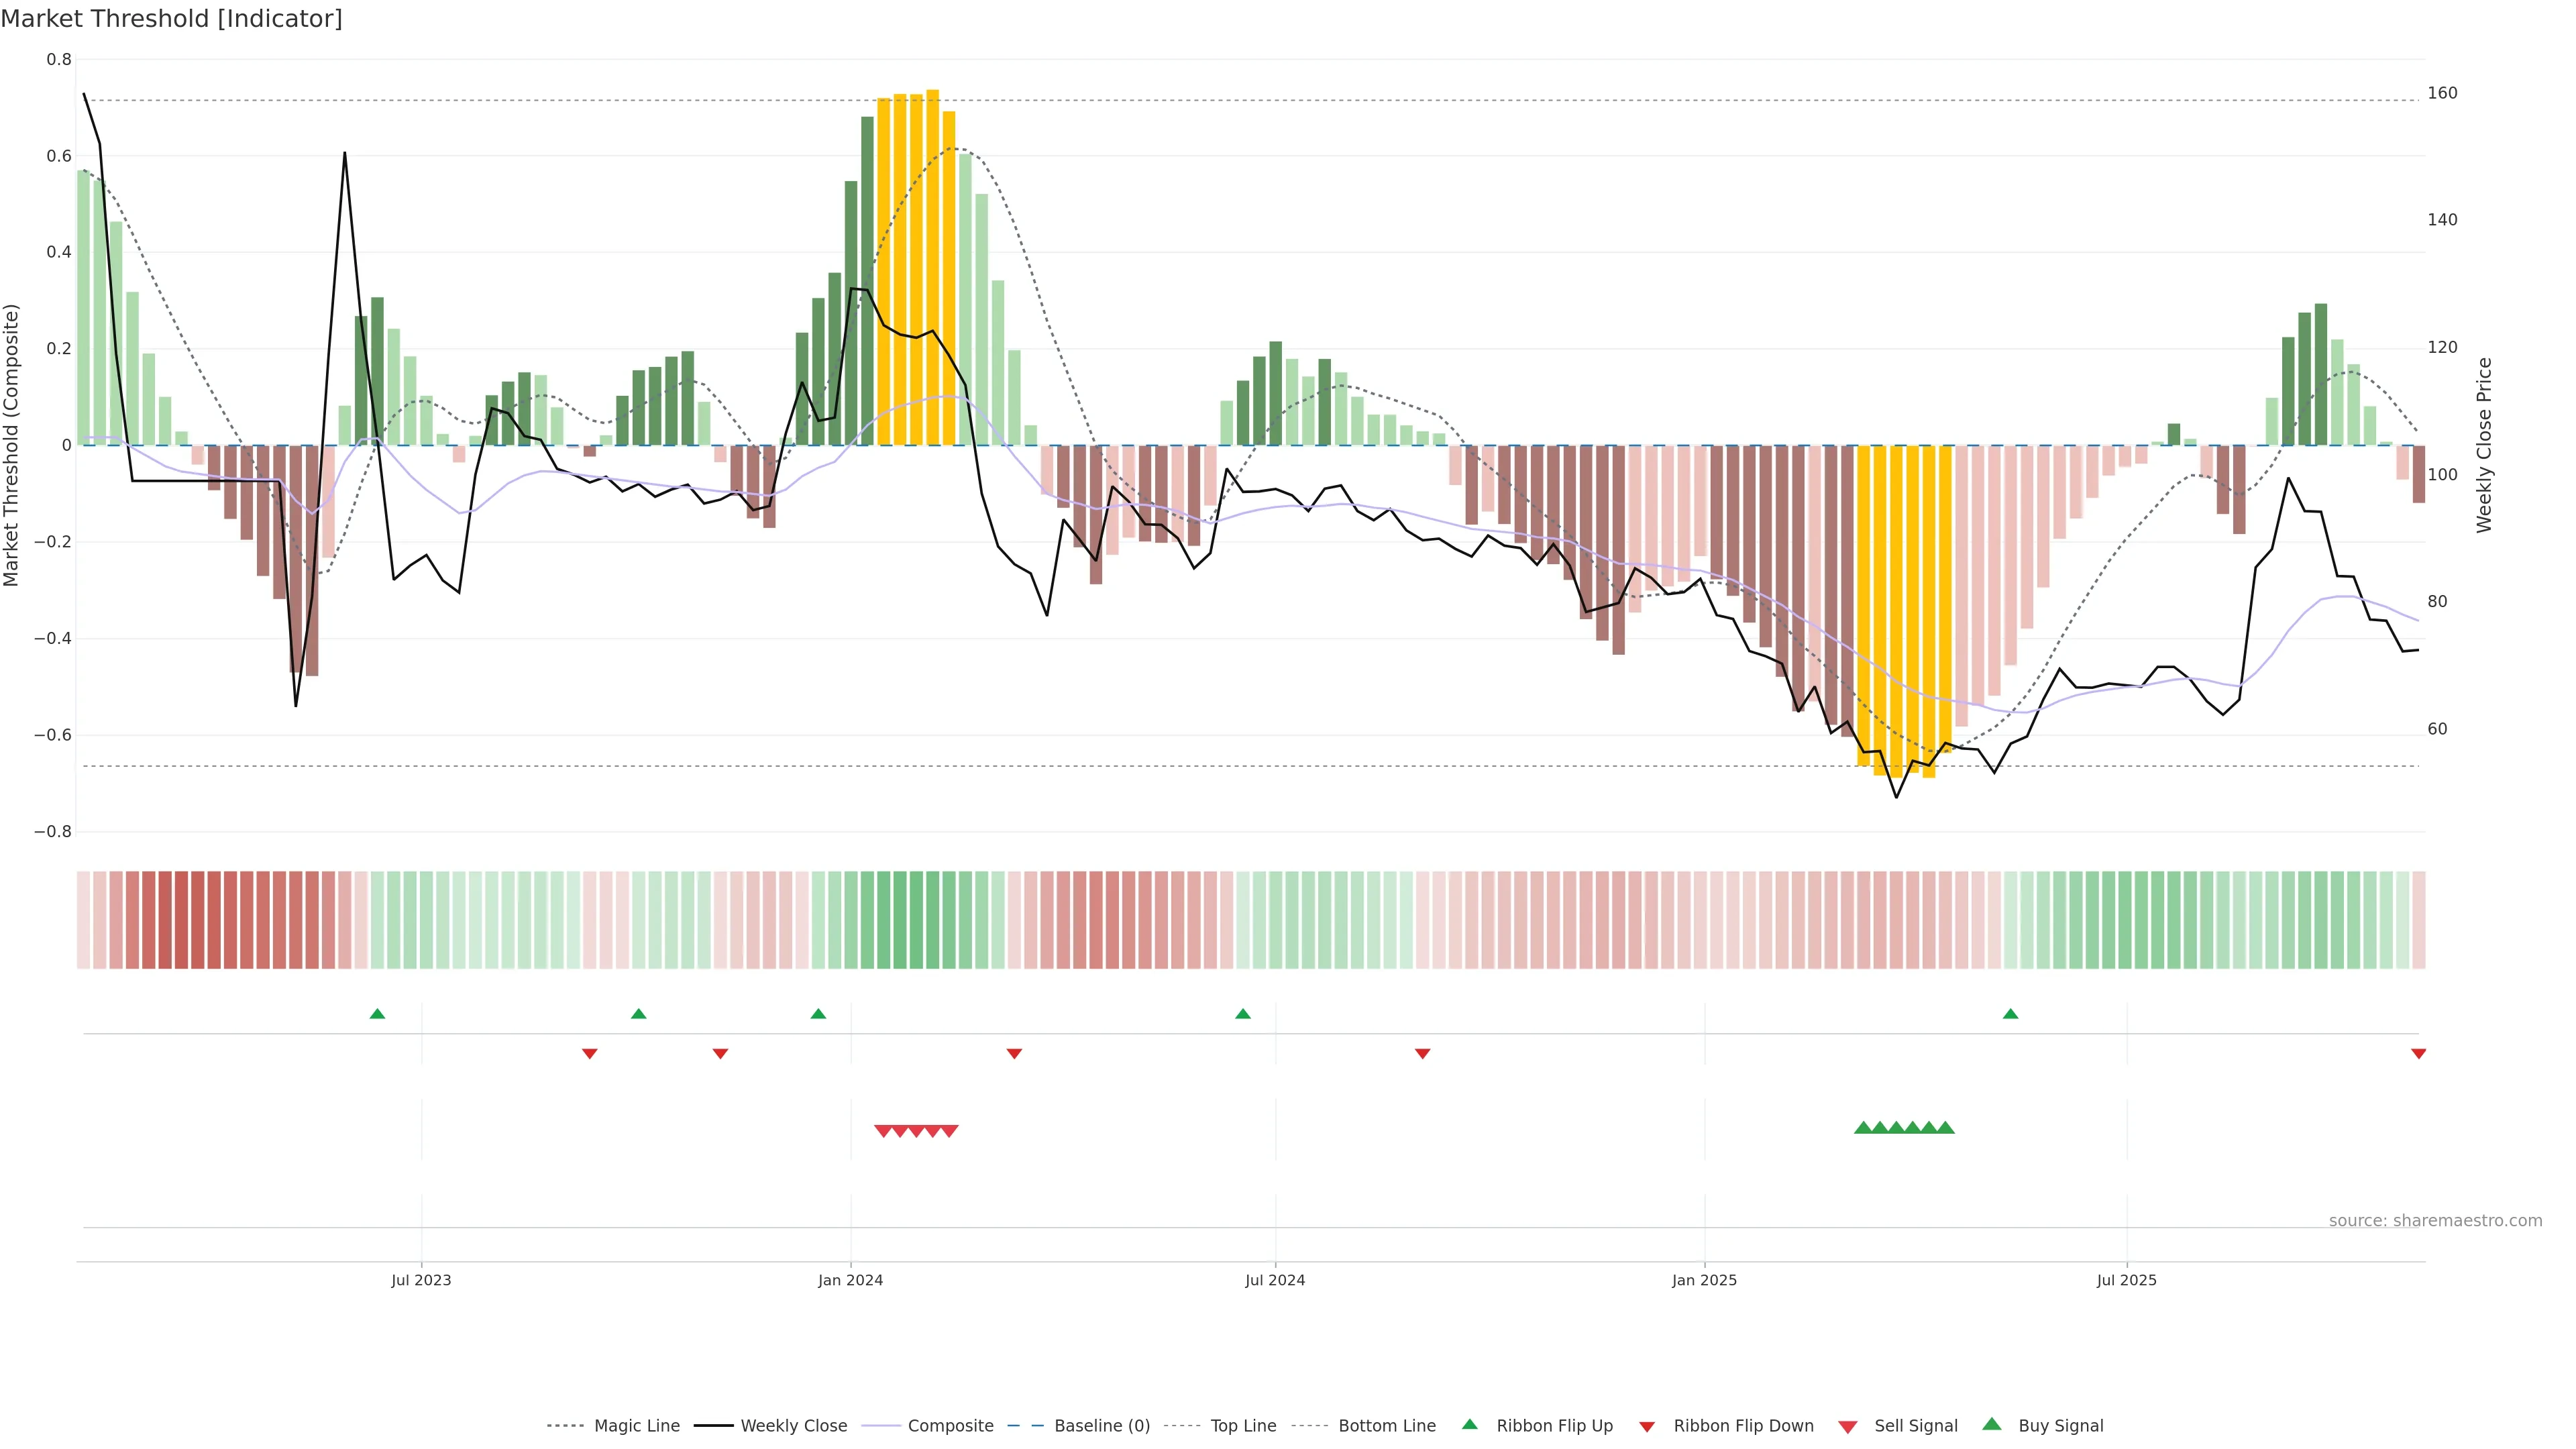
Task: Toggle the Top Line legend entry
Action: (1243, 1426)
